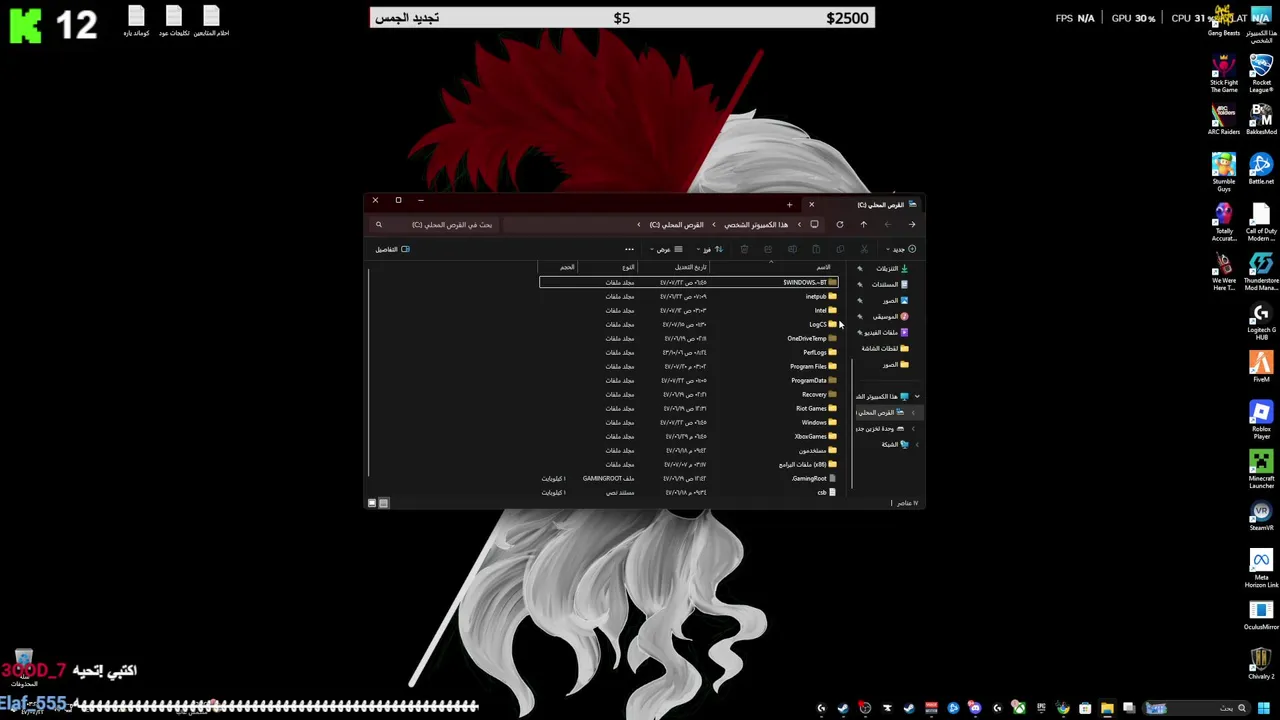Select the XboxGames folder
This screenshot has height=720, width=1280.
tap(688, 436)
